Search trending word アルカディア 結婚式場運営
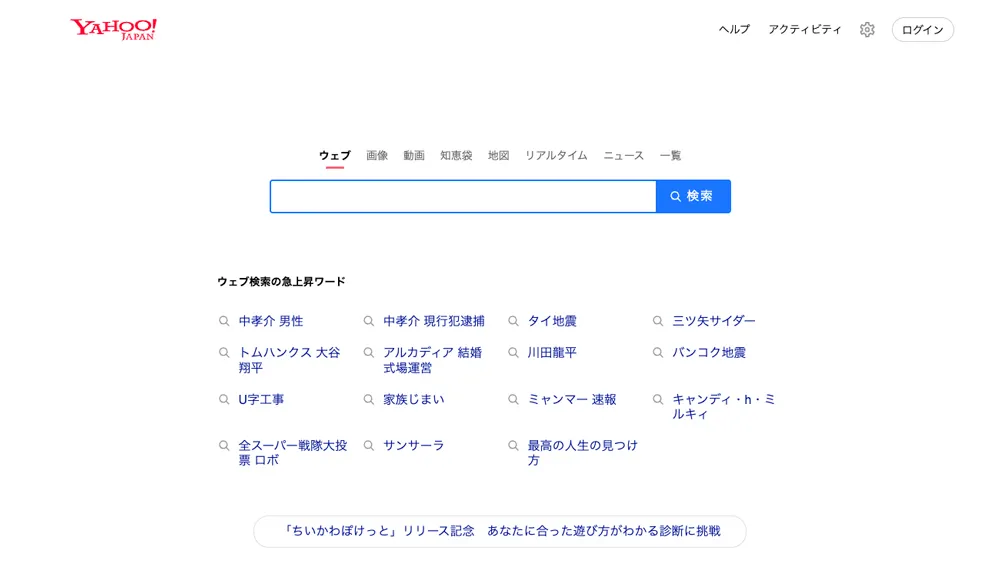 click(x=432, y=360)
